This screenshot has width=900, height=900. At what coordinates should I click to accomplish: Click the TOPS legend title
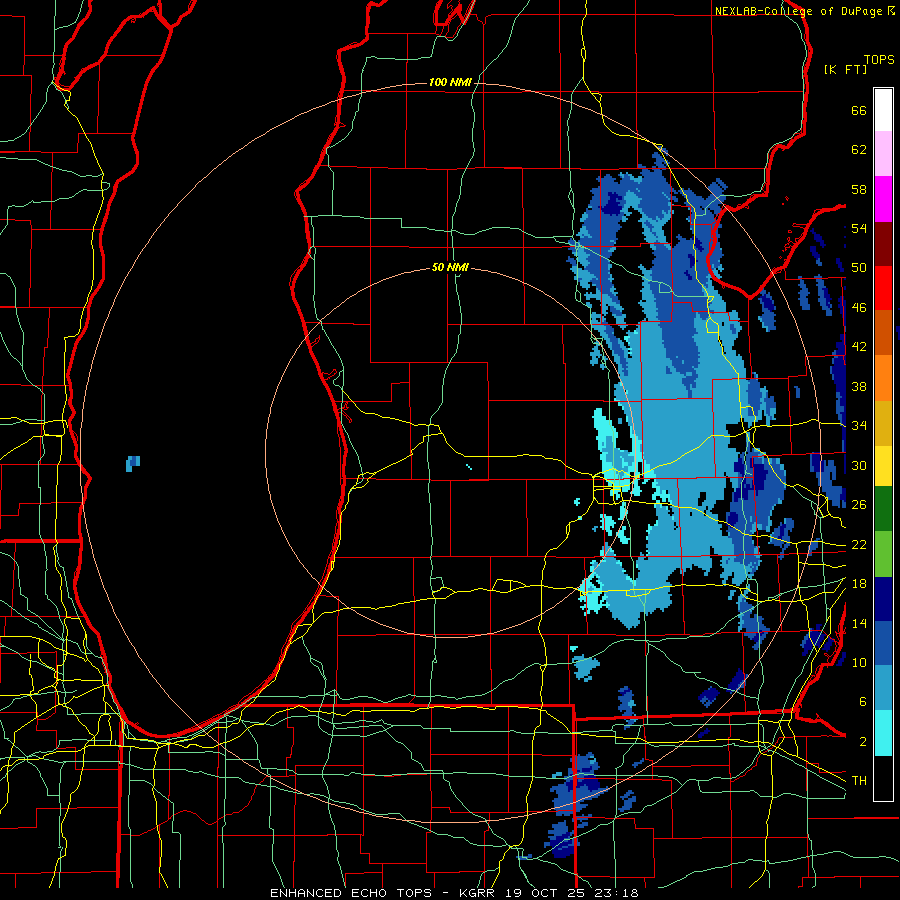pyautogui.click(x=879, y=60)
